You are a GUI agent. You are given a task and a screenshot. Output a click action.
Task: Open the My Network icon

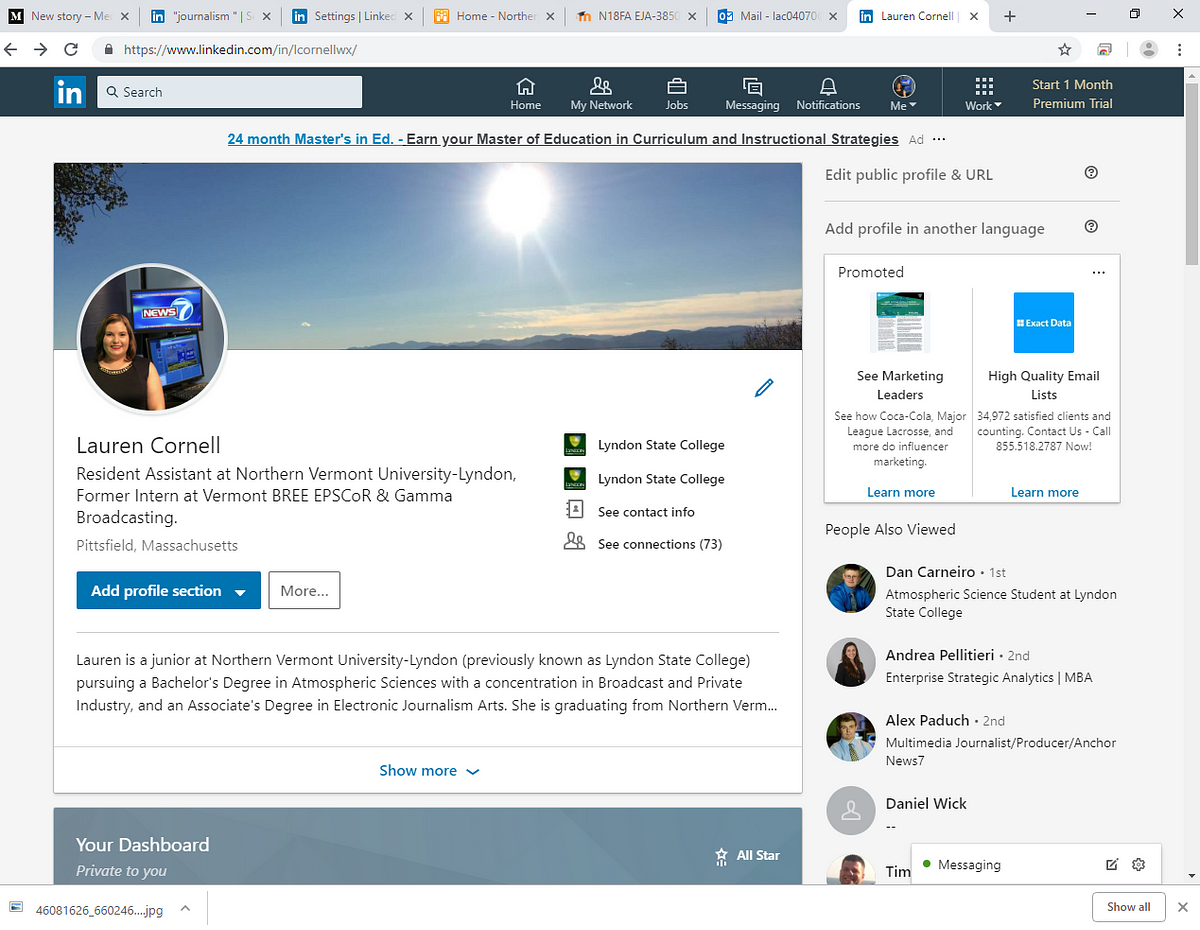click(x=601, y=94)
